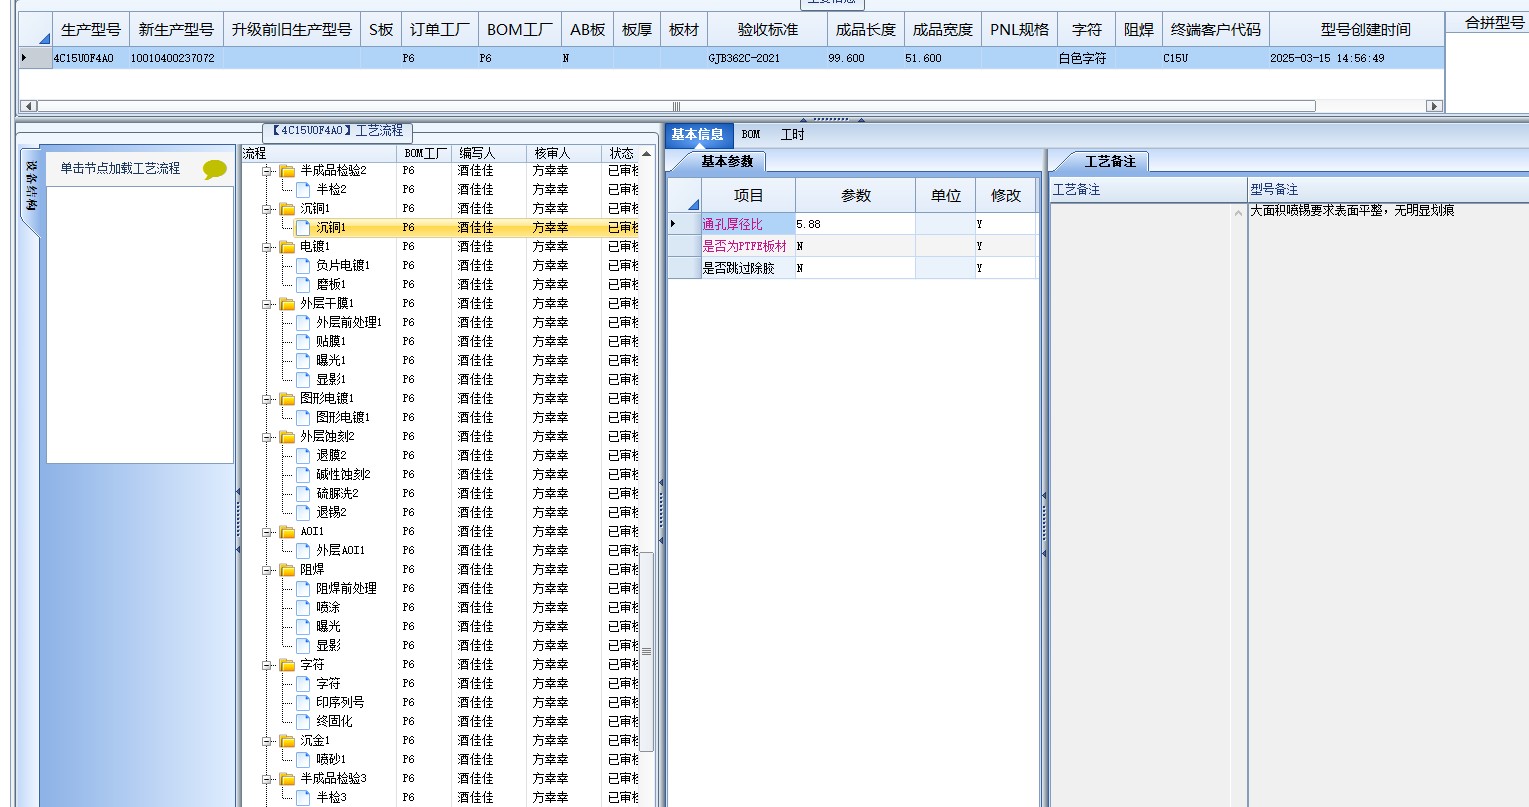The width and height of the screenshot is (1529, 807).
Task: Collapse the 半成品检验3 tree node
Action: coord(268,779)
